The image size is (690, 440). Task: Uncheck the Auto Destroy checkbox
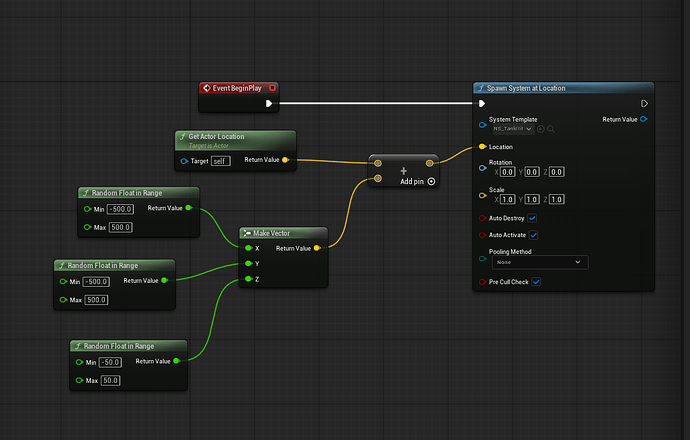tap(532, 218)
